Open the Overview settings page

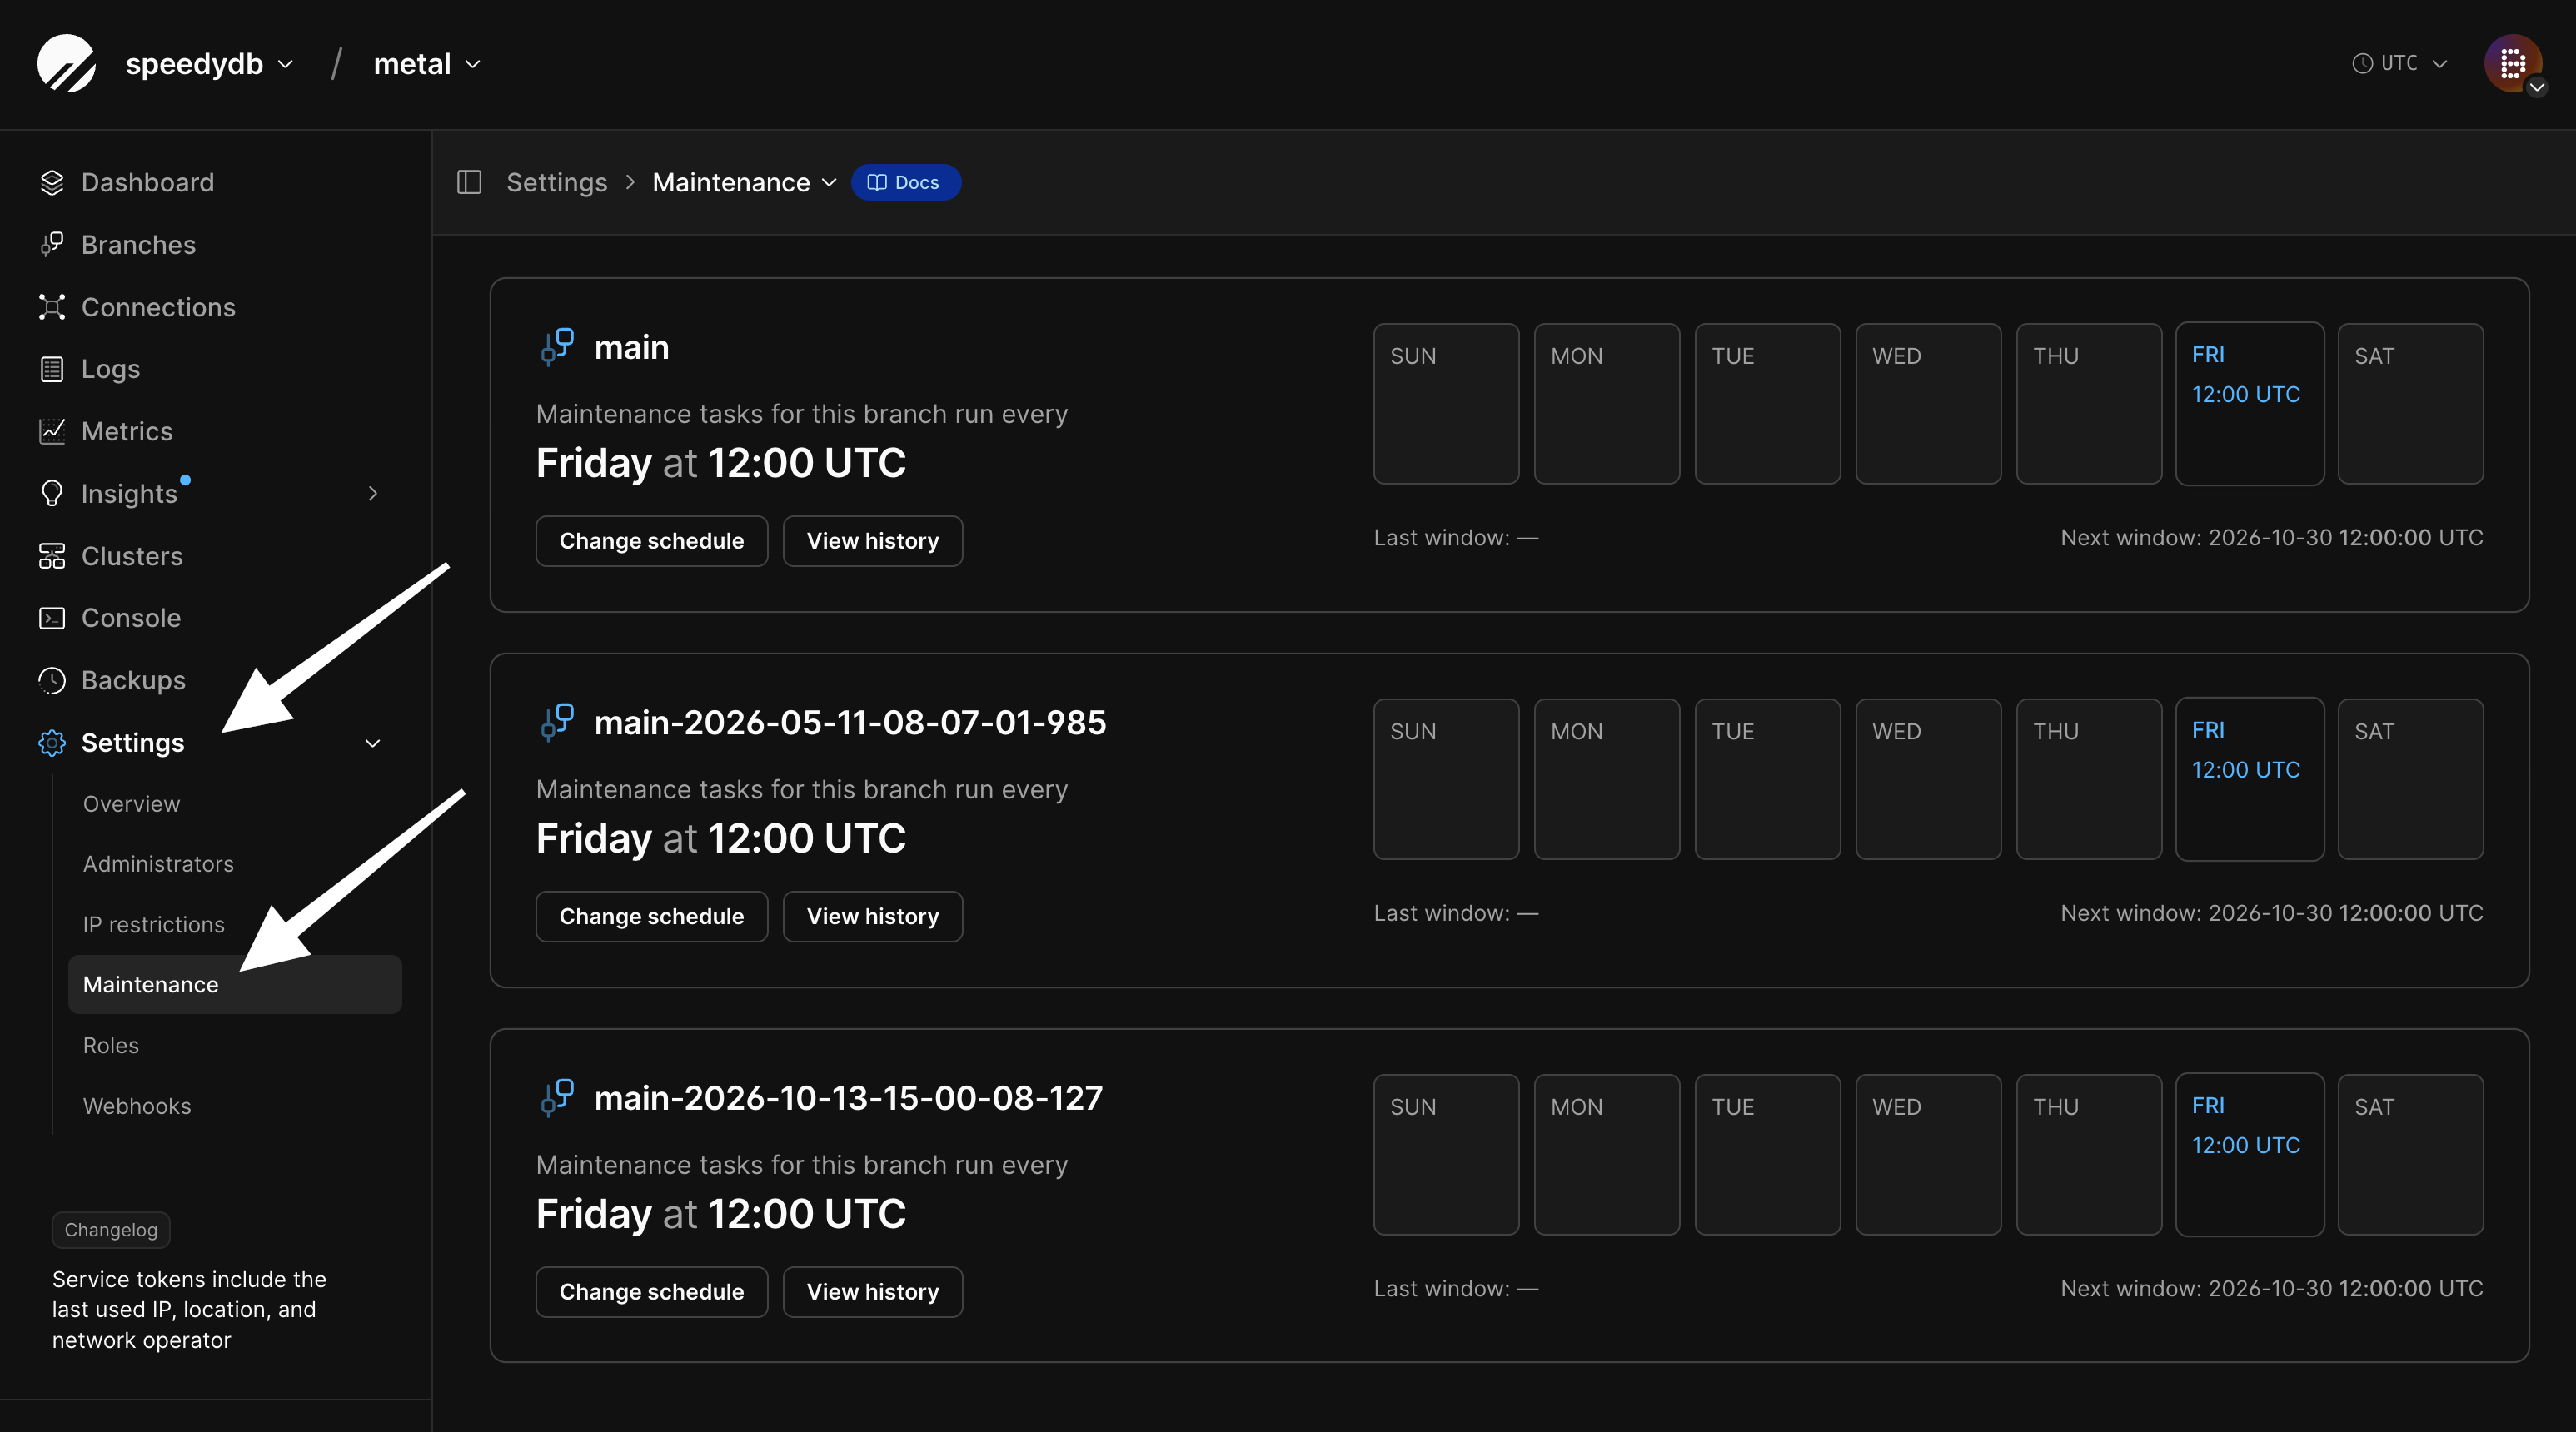pos(131,803)
